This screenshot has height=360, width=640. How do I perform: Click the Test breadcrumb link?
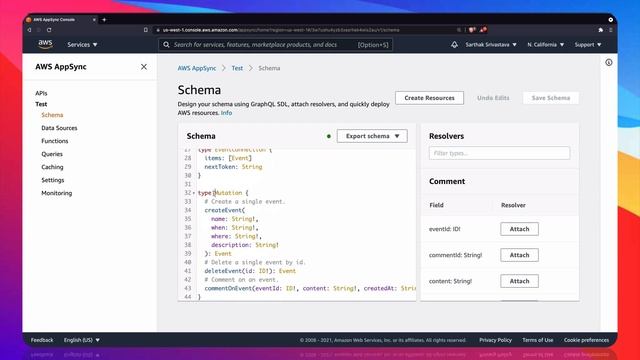pos(237,68)
